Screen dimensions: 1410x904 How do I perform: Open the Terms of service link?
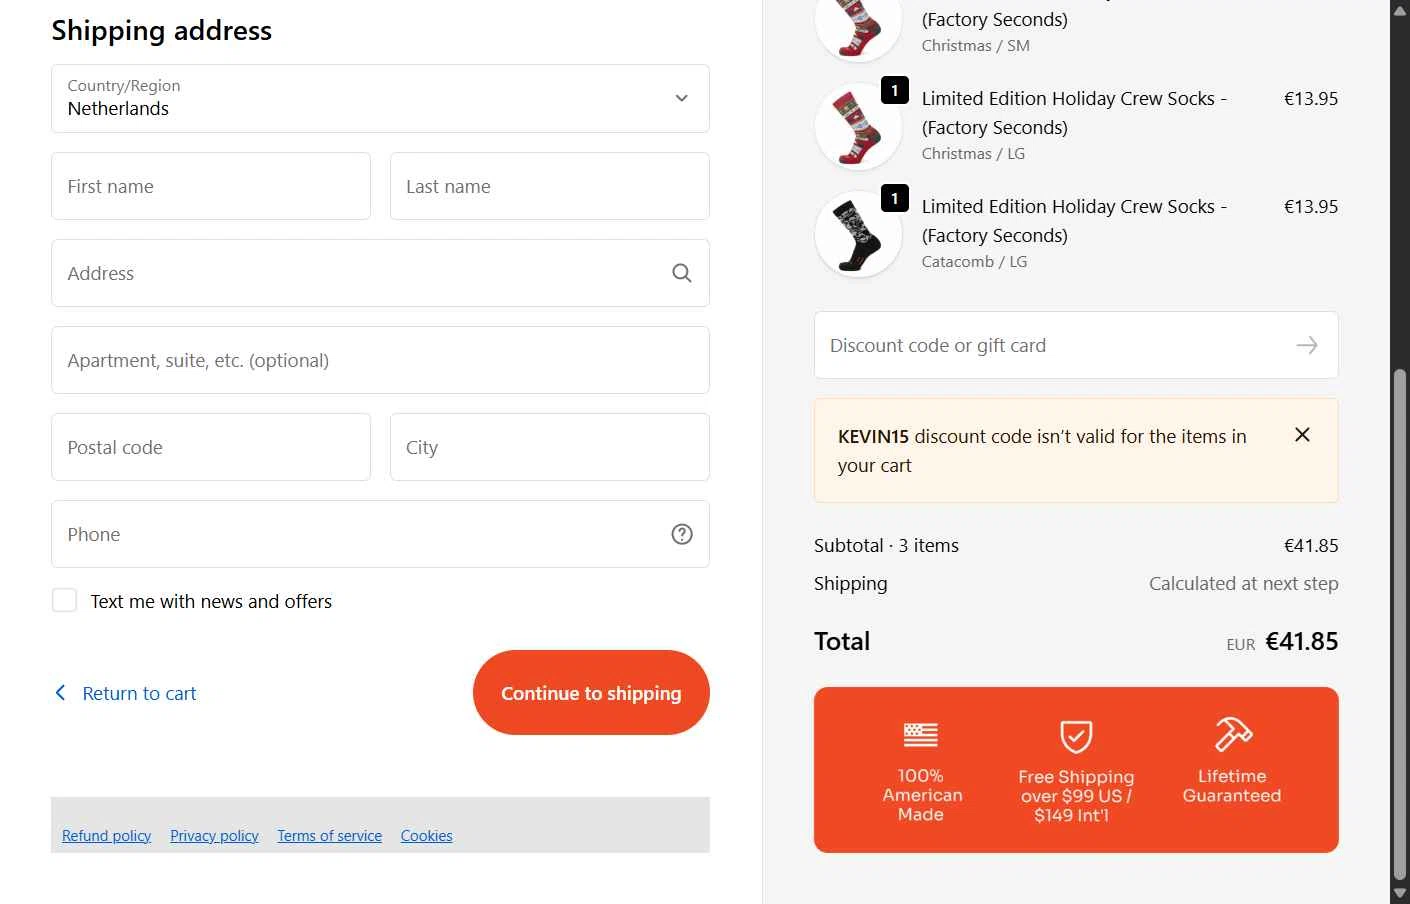329,836
